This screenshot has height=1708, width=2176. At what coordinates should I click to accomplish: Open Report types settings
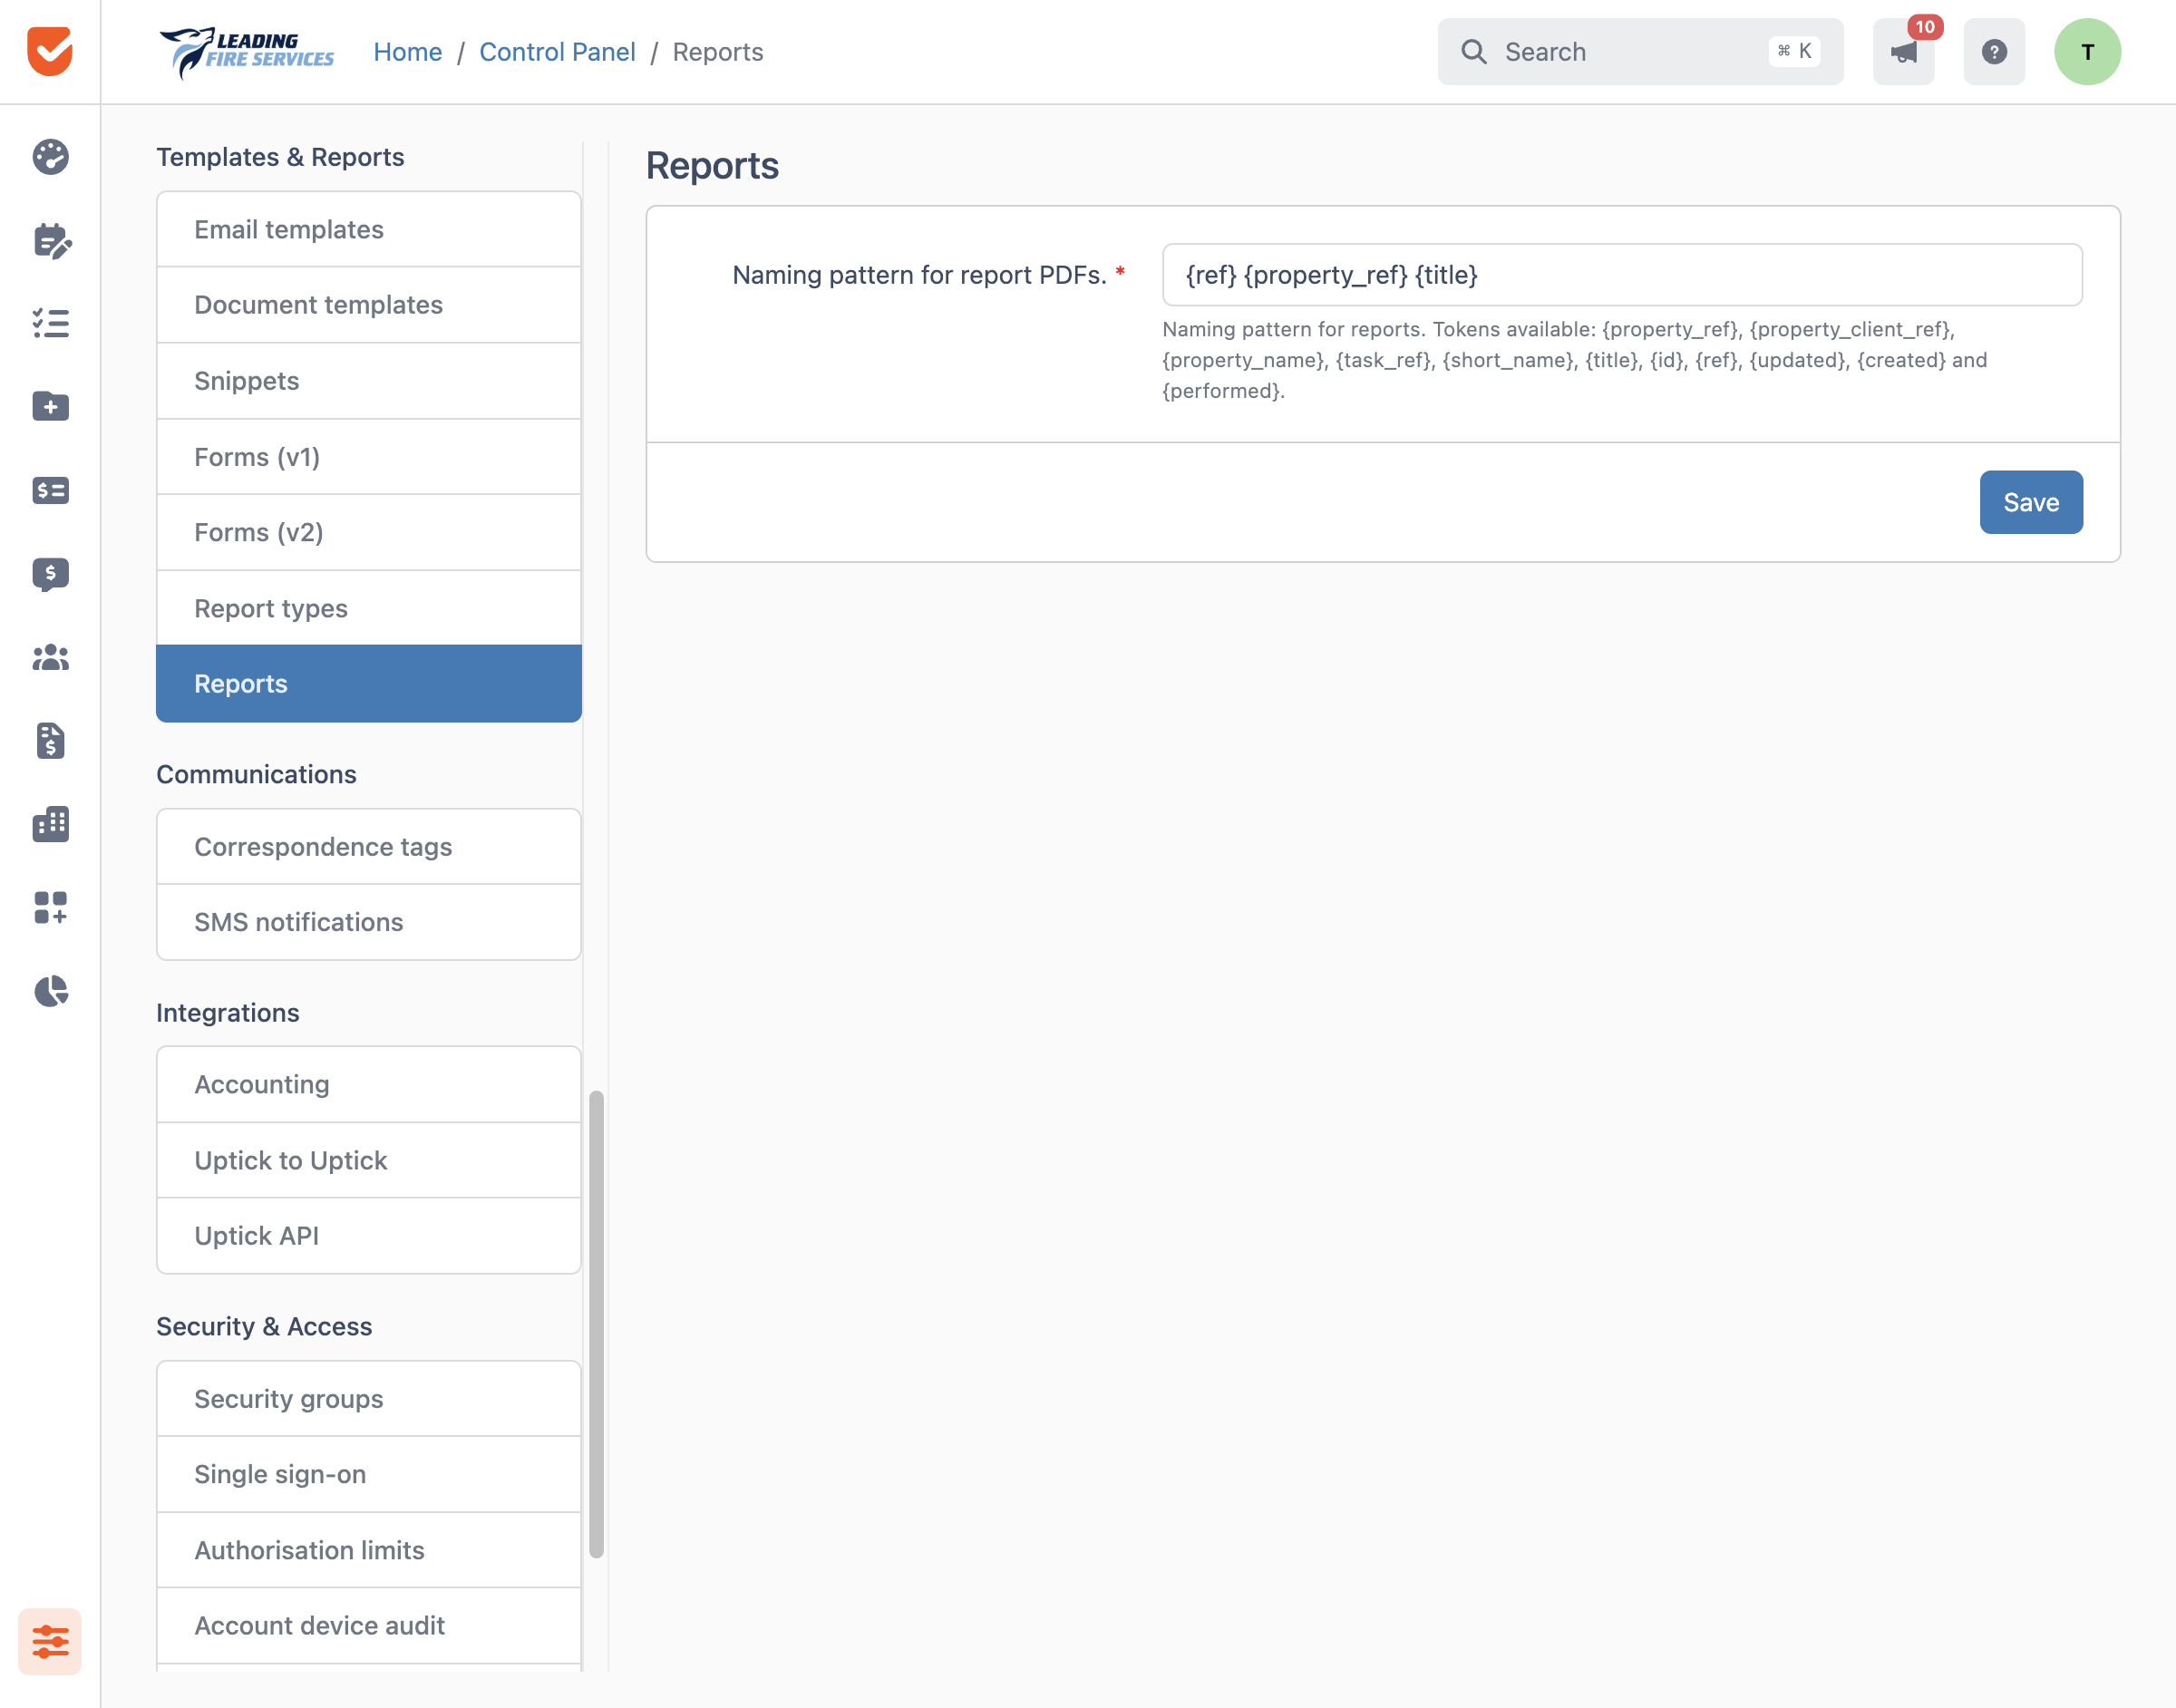point(369,608)
